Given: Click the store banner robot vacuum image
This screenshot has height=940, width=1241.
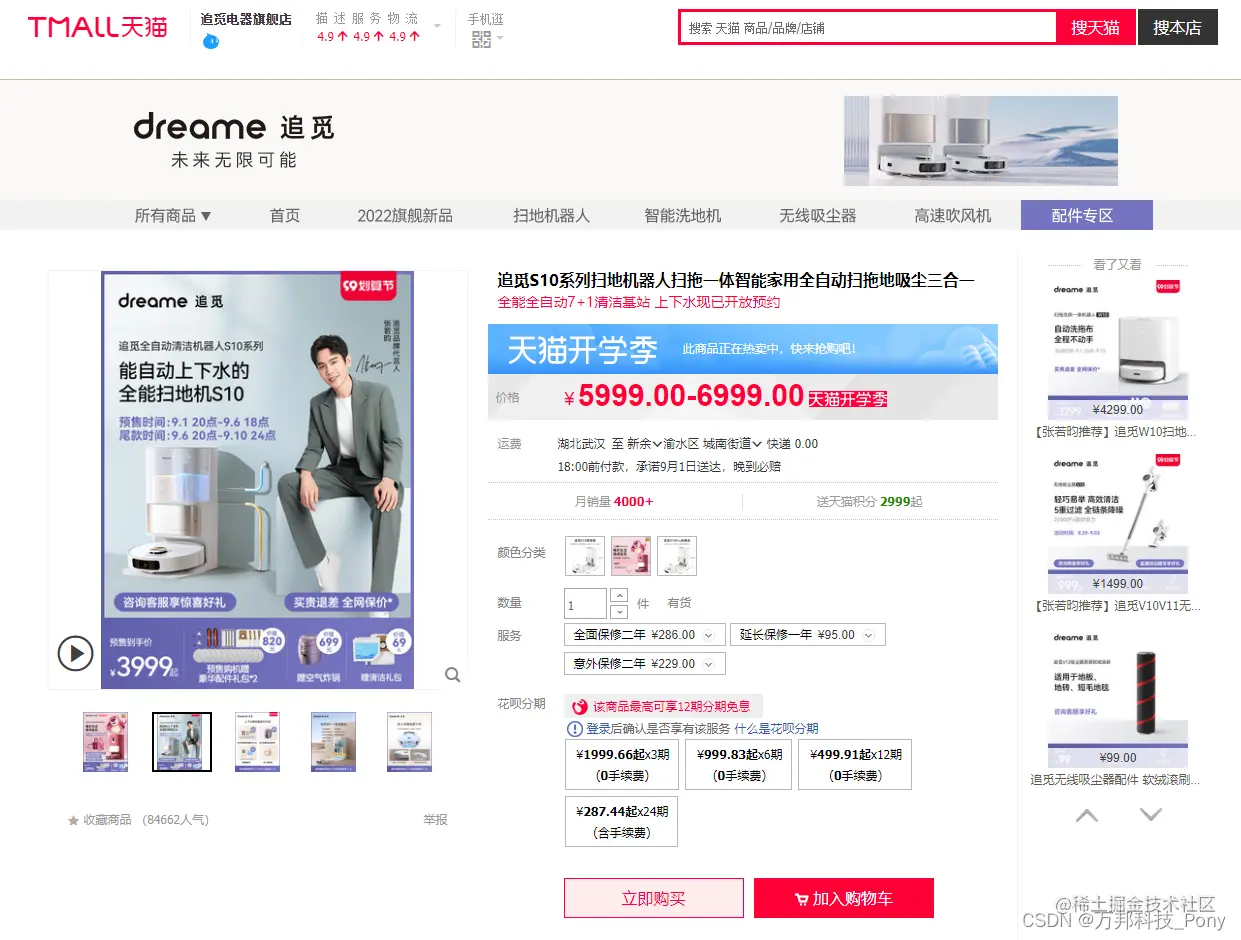Looking at the screenshot, I should [981, 141].
